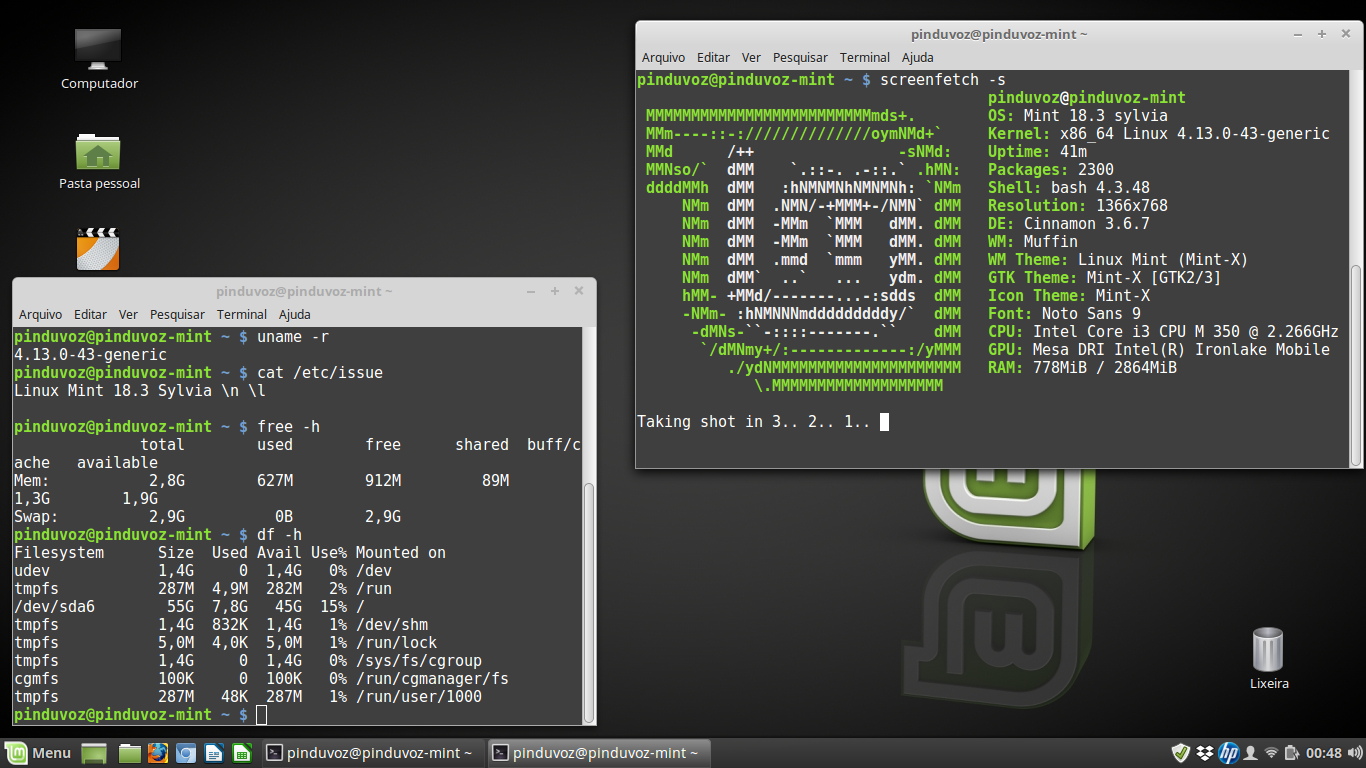Viewport: 1366px width, 768px height.
Task: Launch Firefox from the panel
Action: point(158,753)
